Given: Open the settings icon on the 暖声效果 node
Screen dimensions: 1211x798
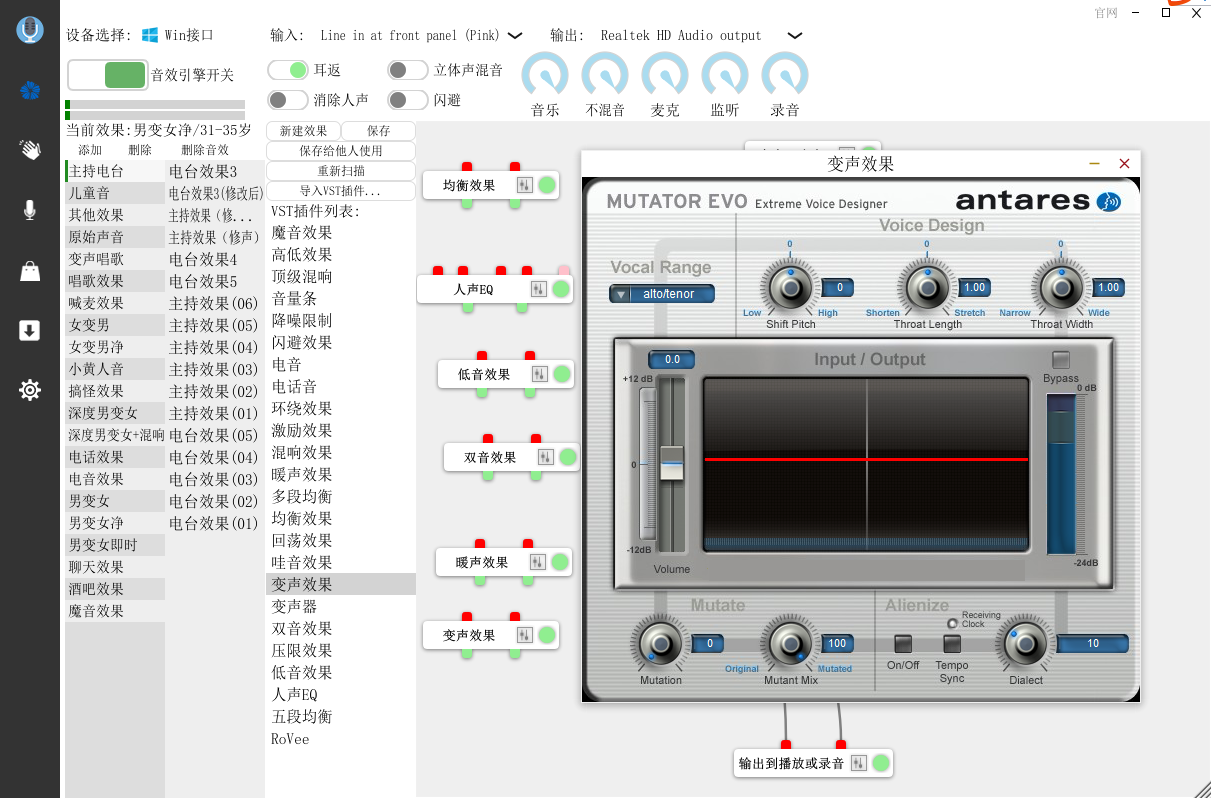Looking at the screenshot, I should [x=538, y=562].
